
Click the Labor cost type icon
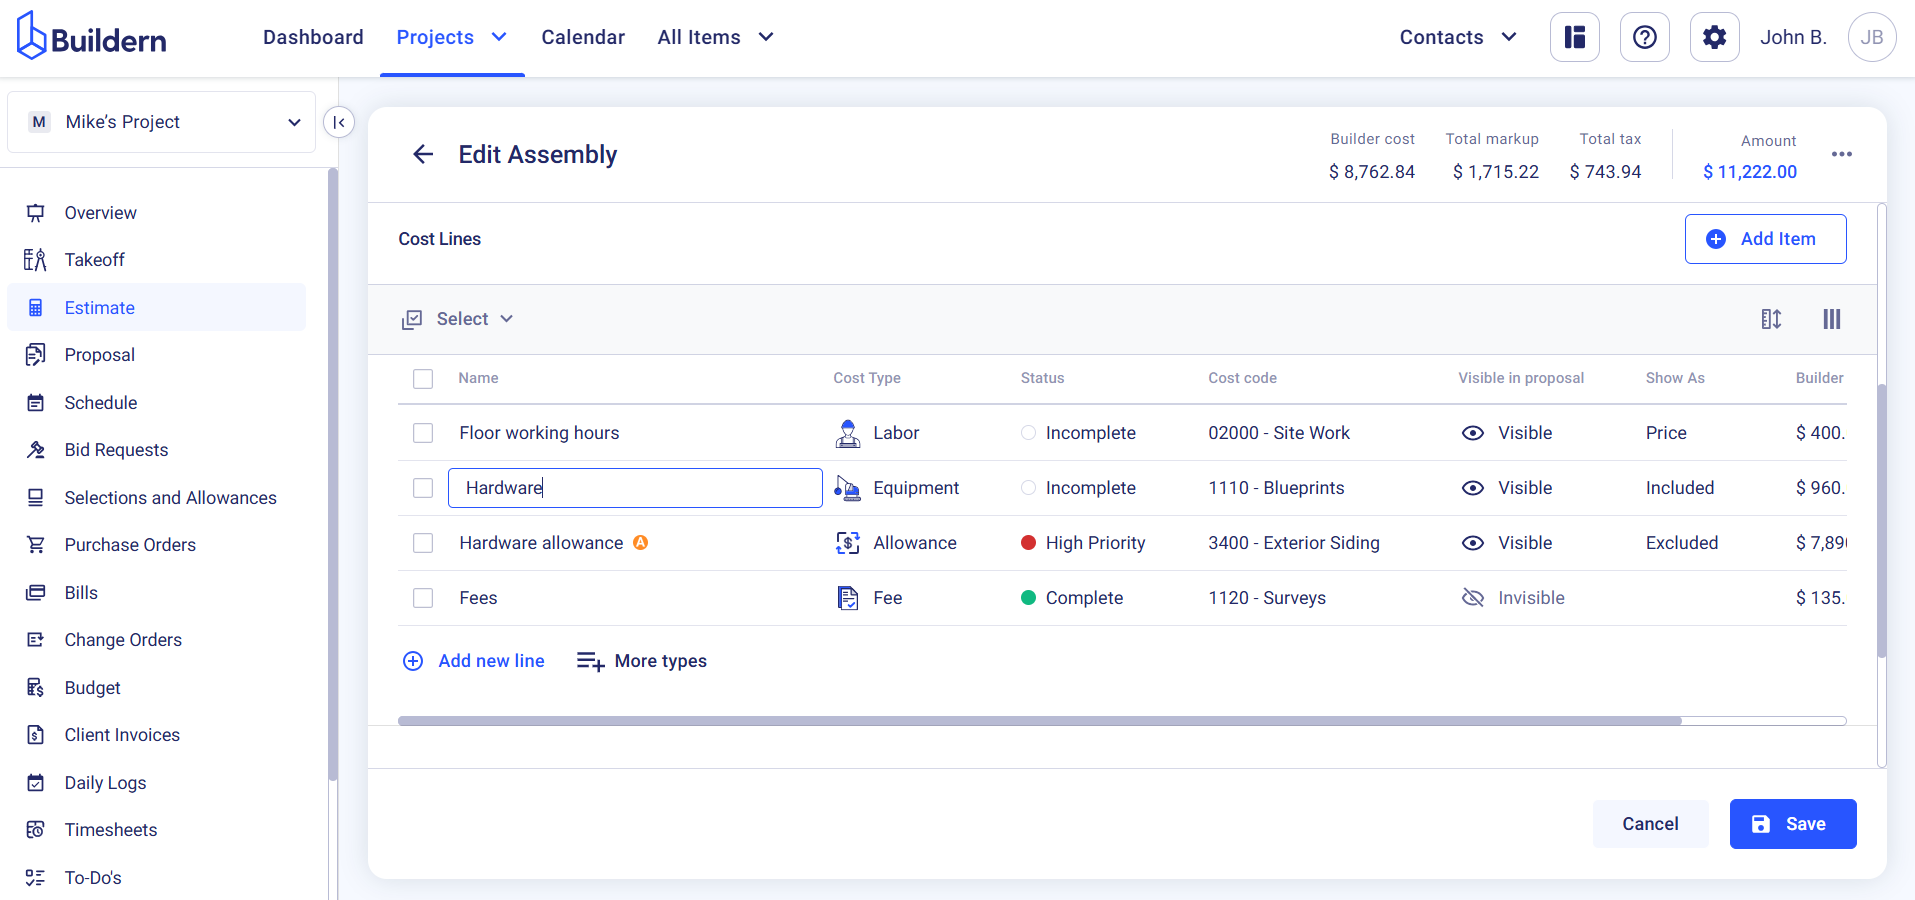click(847, 433)
